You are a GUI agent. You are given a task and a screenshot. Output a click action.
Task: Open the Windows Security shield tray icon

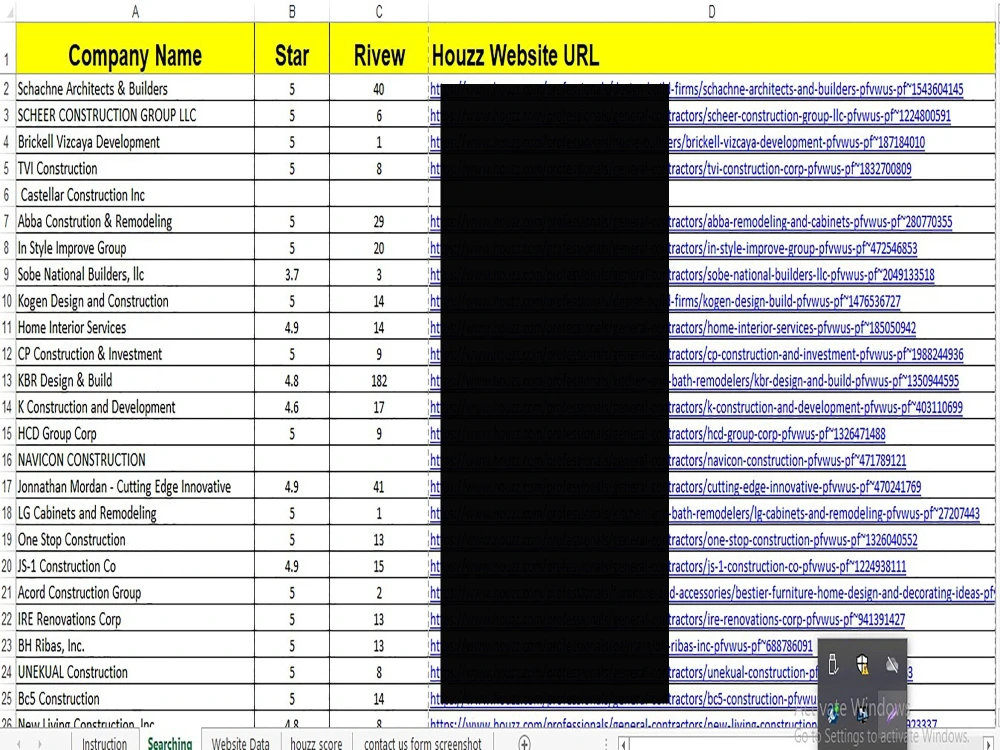coord(862,665)
